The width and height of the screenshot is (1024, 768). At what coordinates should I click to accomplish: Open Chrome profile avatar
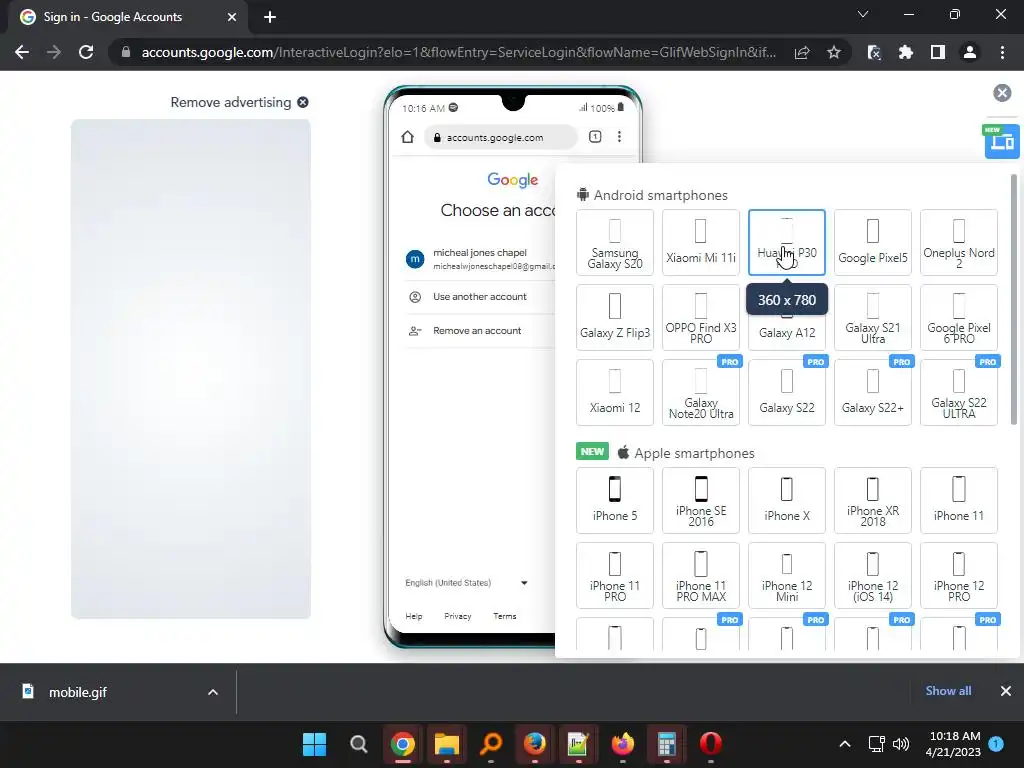click(x=970, y=52)
